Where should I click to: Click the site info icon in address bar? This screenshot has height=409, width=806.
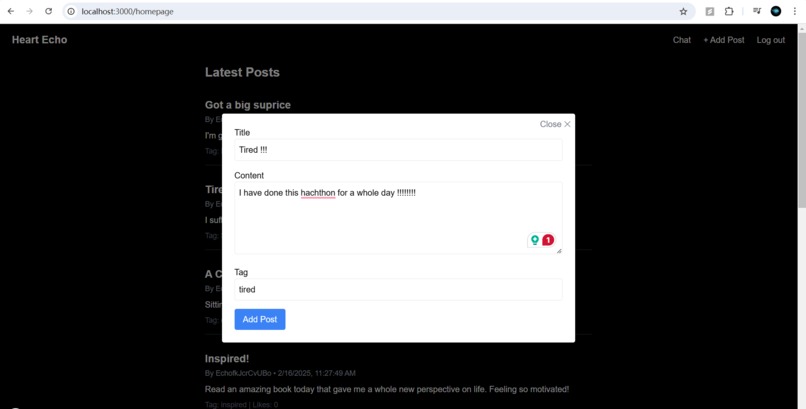tap(71, 11)
